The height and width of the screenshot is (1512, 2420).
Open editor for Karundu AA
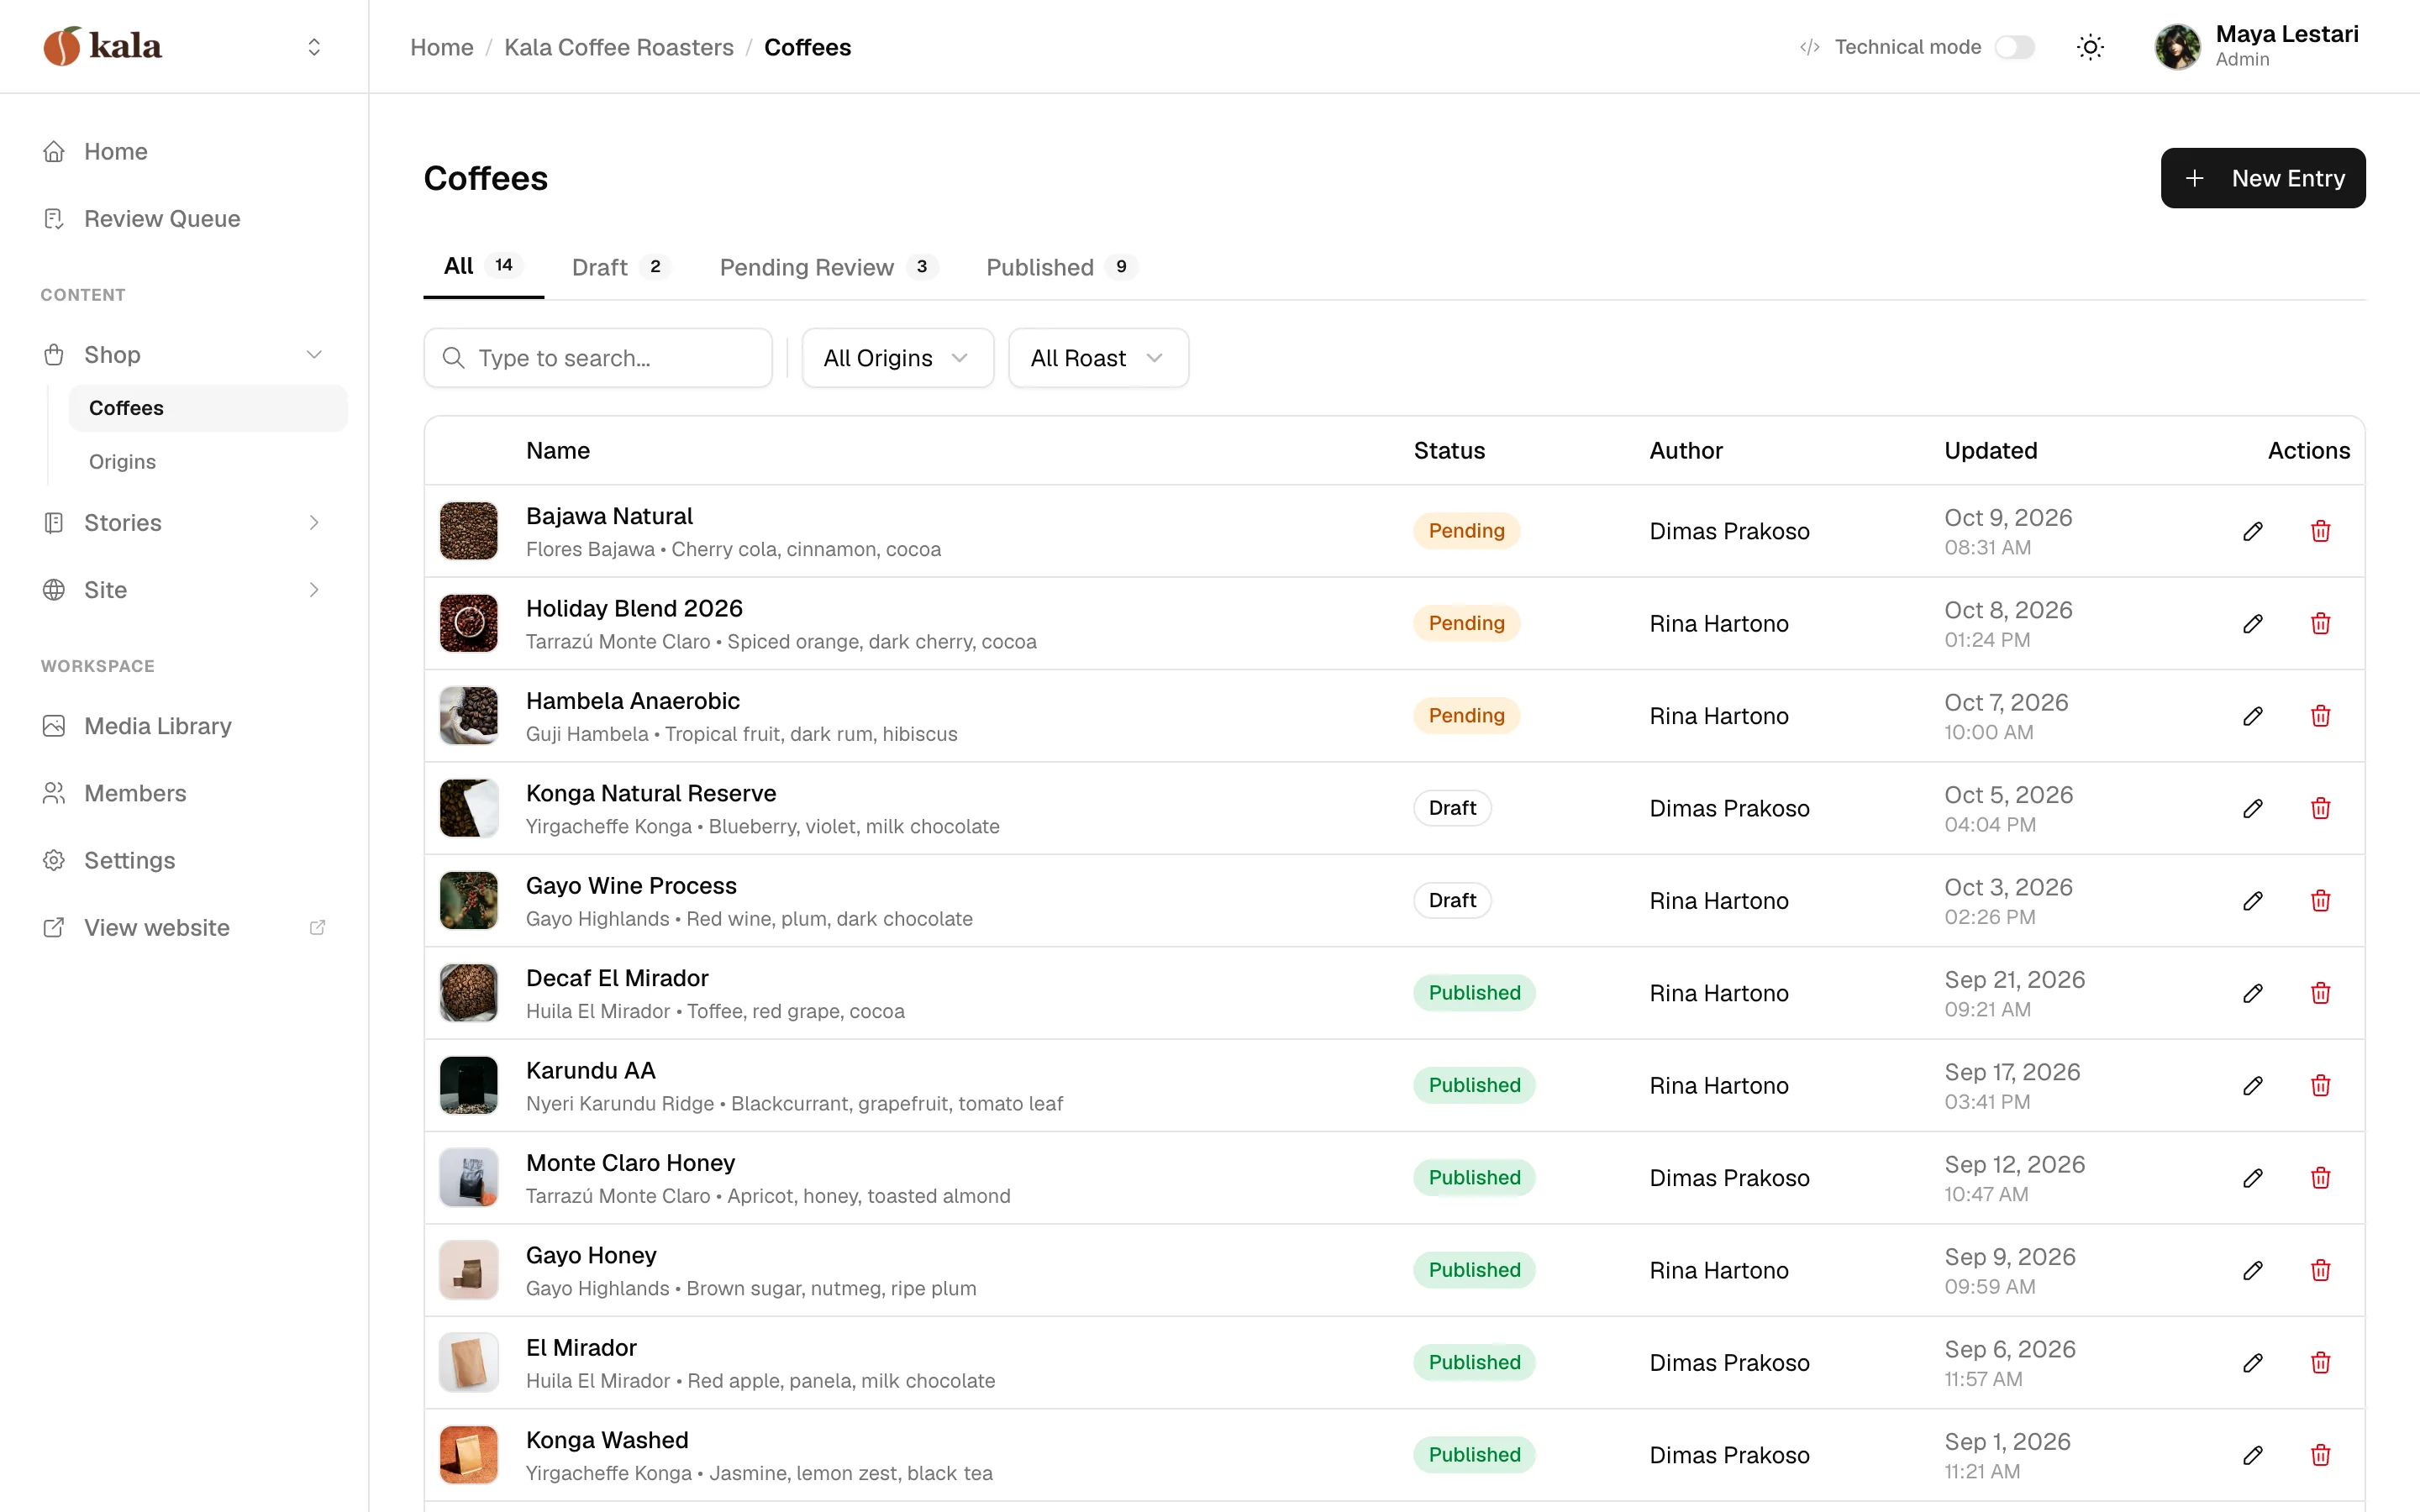tap(2252, 1085)
